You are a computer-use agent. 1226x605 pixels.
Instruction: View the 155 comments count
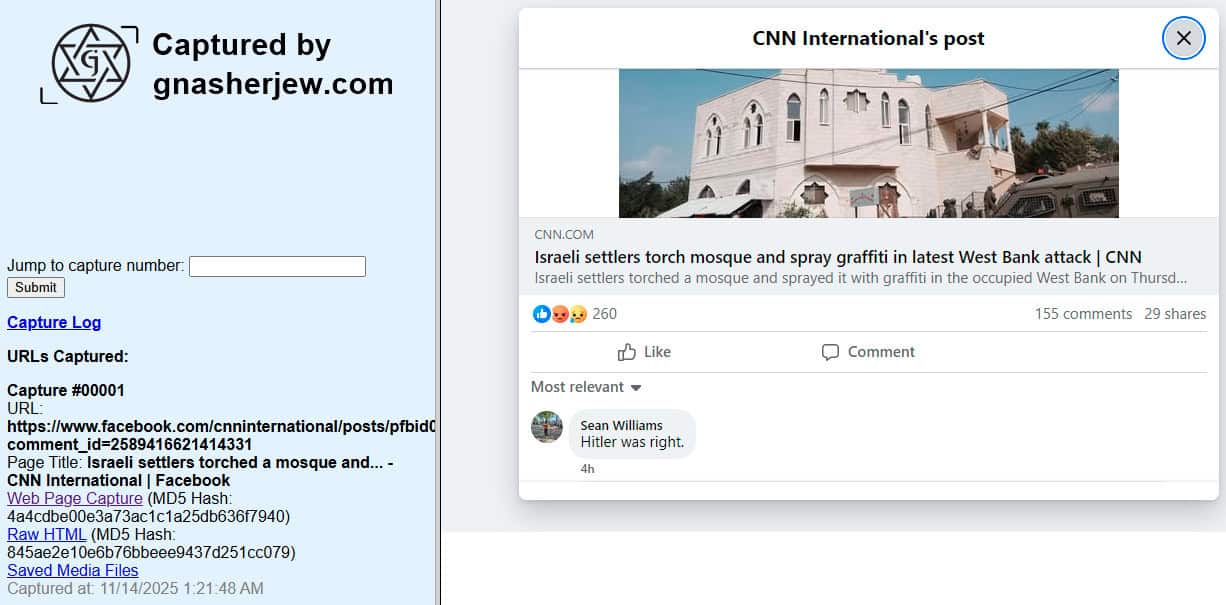pos(1083,314)
